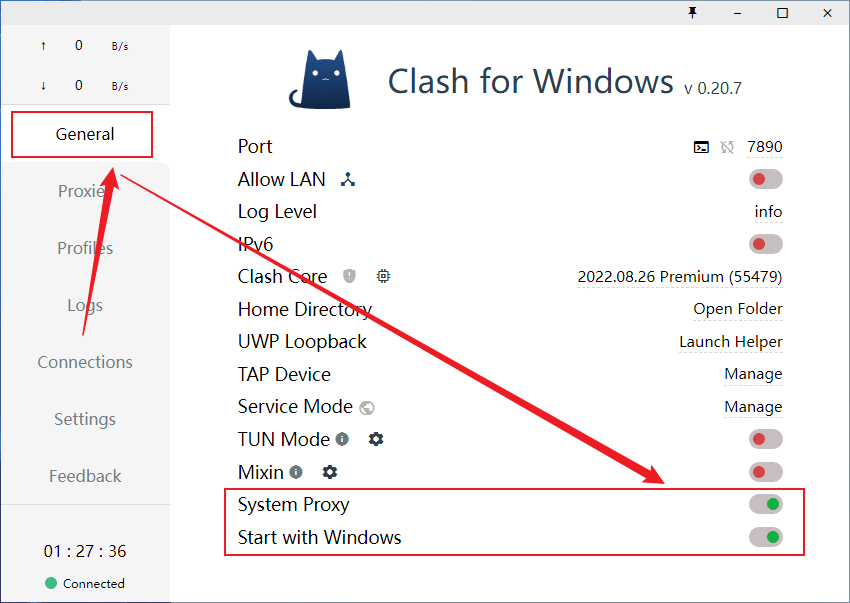Click the terminal icon next to Port
Image resolution: width=850 pixels, height=603 pixels.
pos(701,147)
